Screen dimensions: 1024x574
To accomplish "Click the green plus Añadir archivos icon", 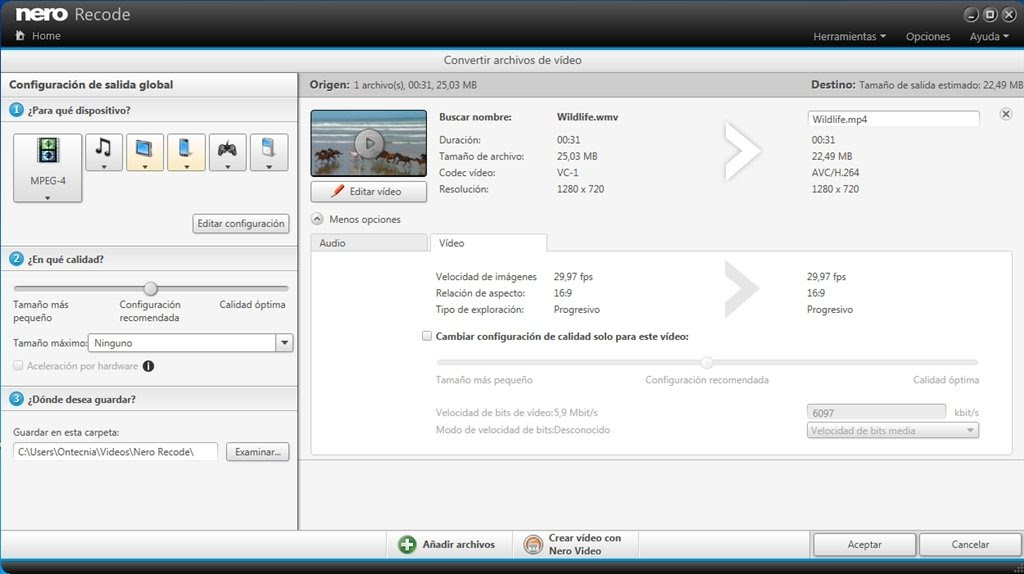I will [x=407, y=545].
